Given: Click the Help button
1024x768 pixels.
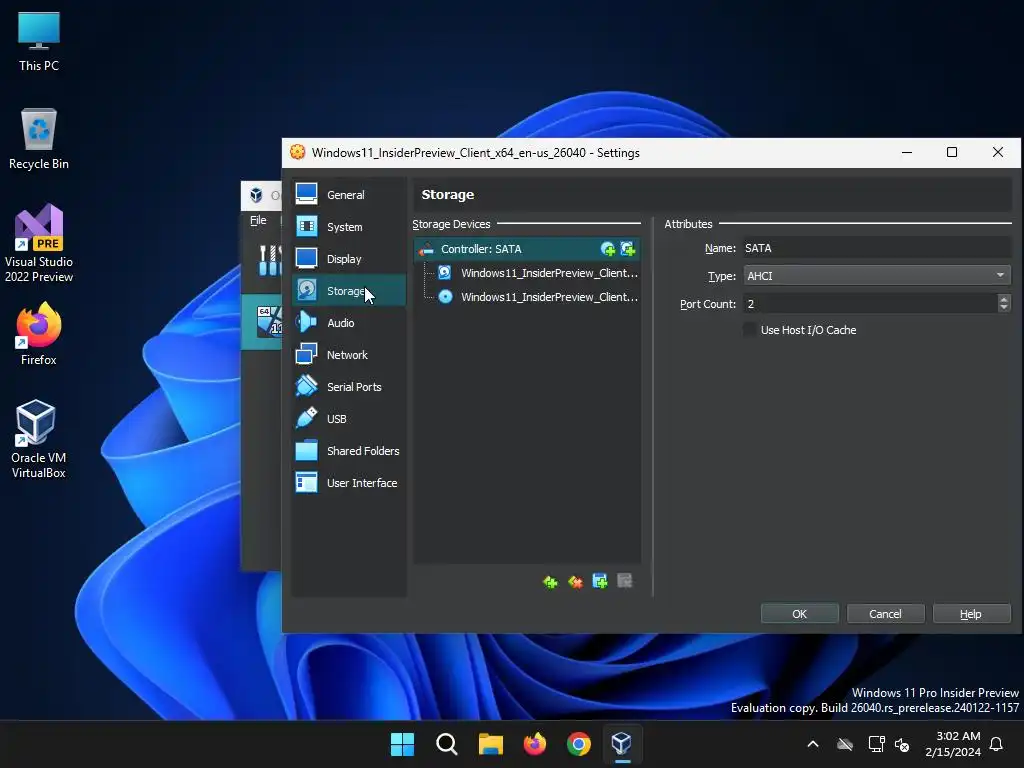Looking at the screenshot, I should [x=971, y=614].
